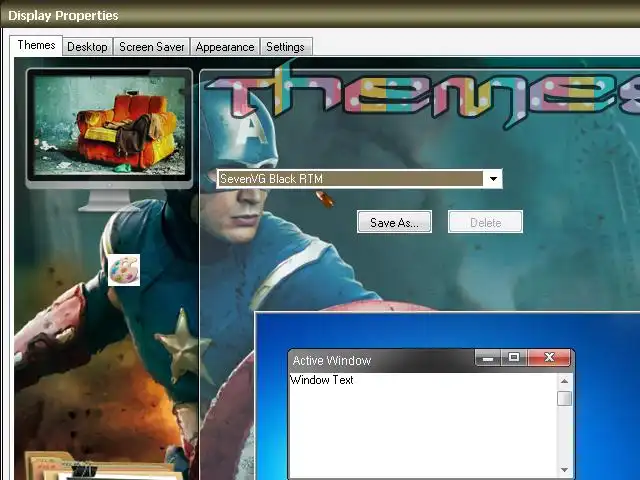
Task: Open the Screen Saver tab
Action: tap(151, 47)
